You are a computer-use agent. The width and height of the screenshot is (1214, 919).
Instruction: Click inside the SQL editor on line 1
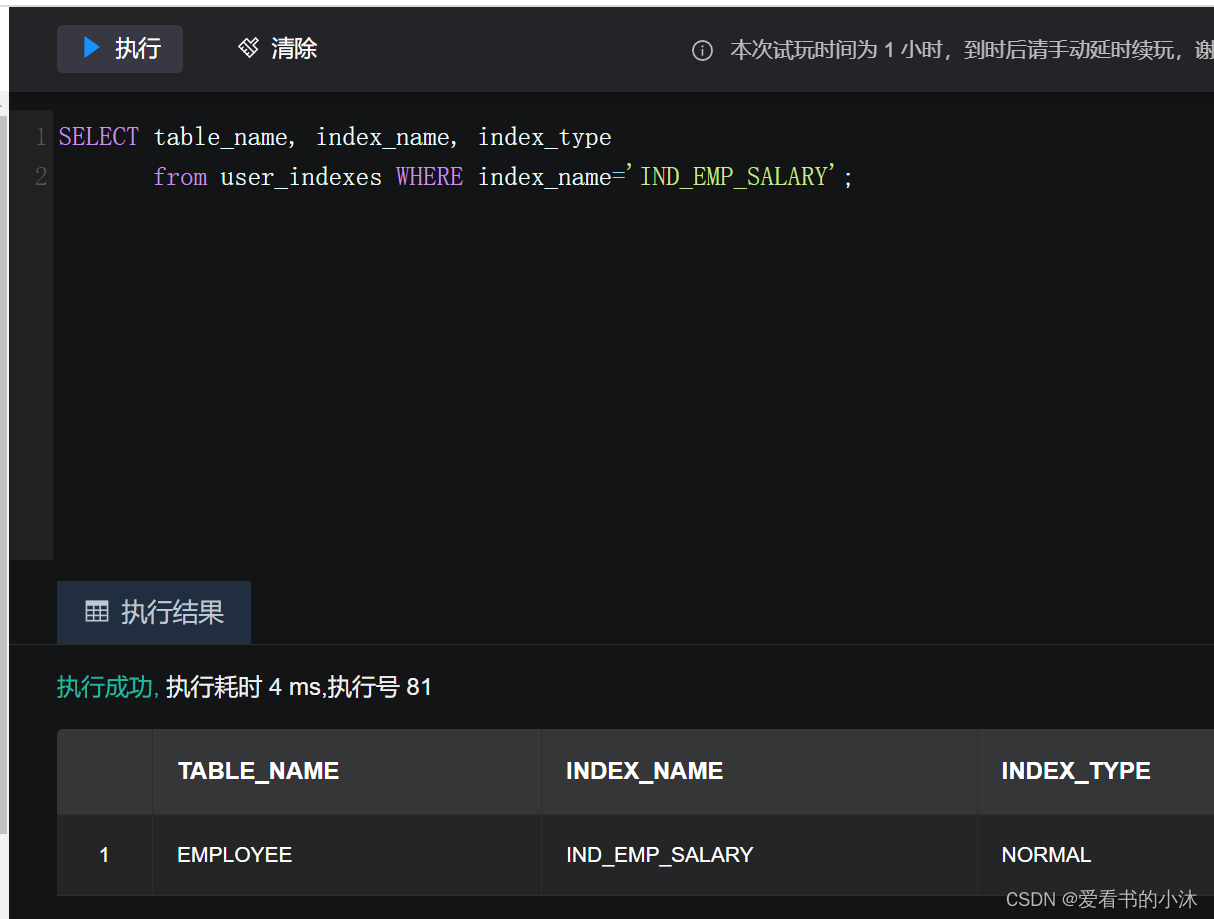pyautogui.click(x=632, y=137)
